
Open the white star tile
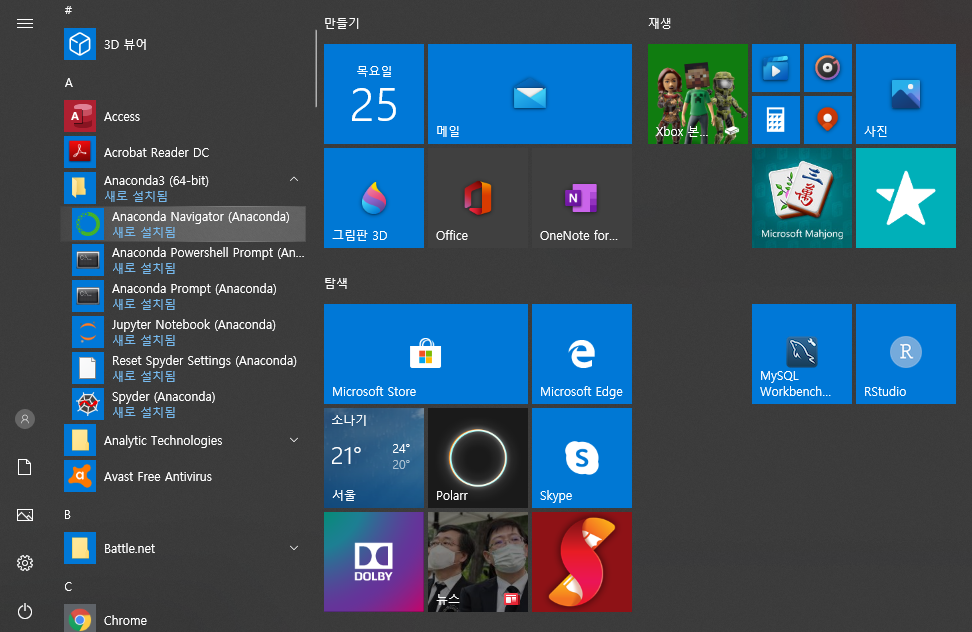pos(906,198)
